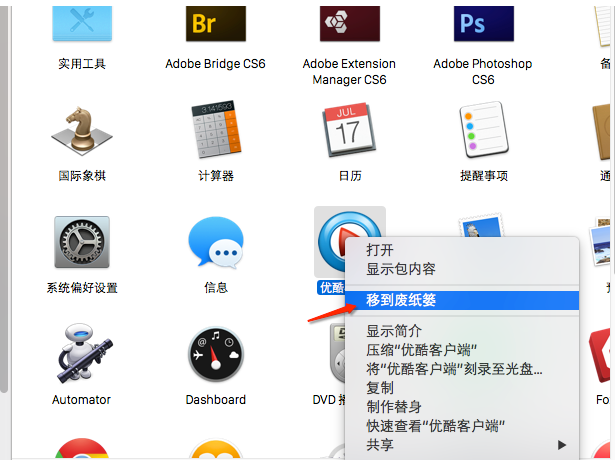The width and height of the screenshot is (615, 460).
Task: Choose 打开 from the context menu
Action: 462,250
